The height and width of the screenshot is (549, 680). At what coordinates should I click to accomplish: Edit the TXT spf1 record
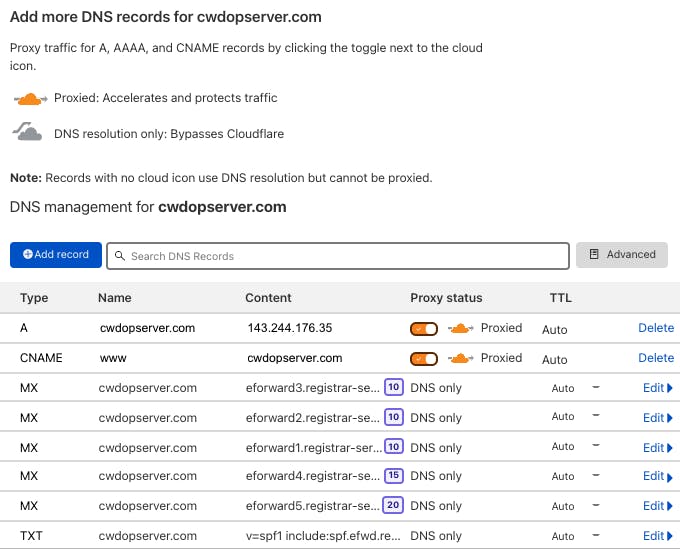(657, 536)
